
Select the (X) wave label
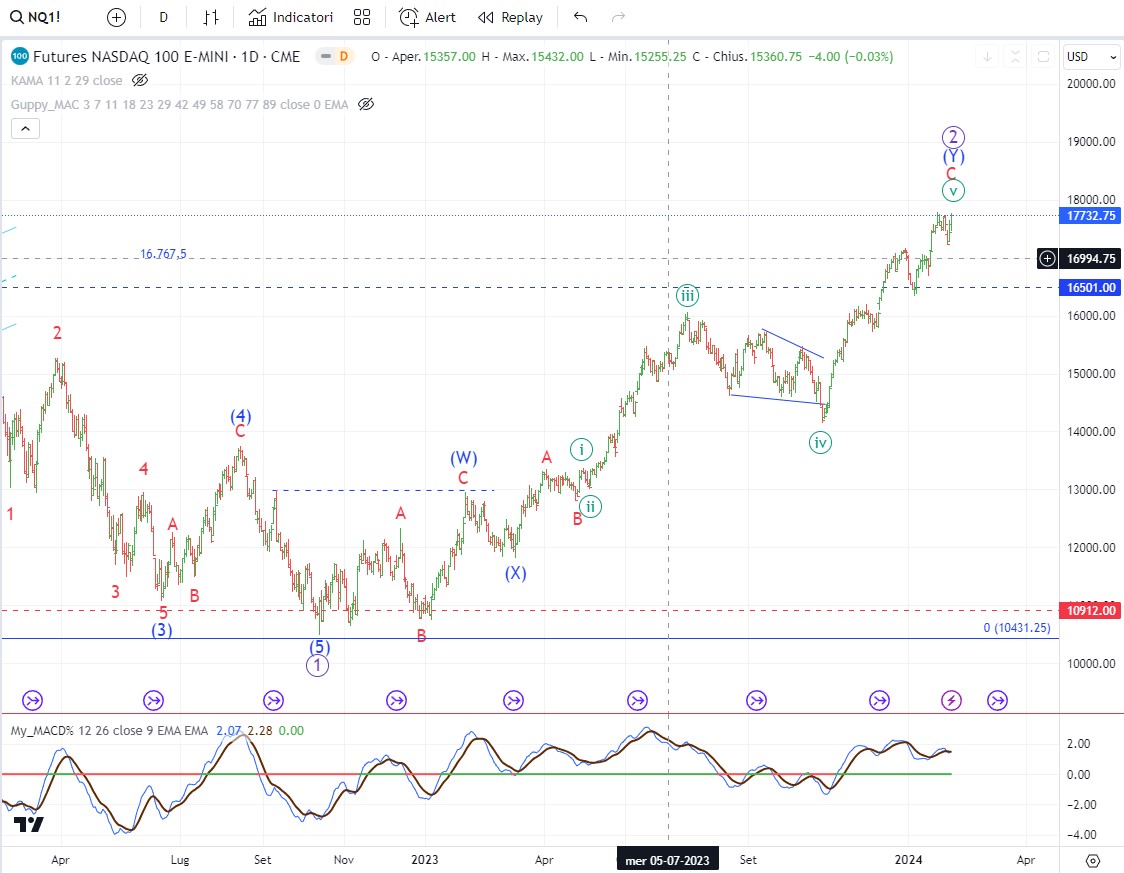coord(515,573)
